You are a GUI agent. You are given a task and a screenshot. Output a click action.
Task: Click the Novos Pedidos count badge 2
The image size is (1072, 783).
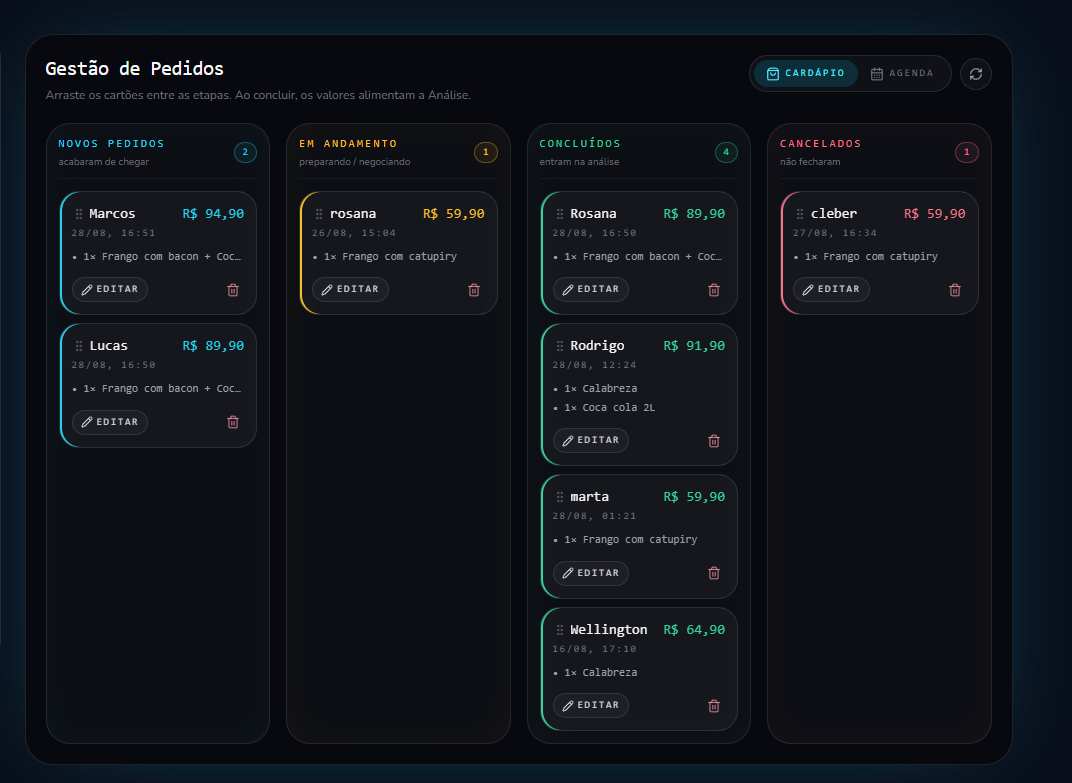(x=245, y=152)
